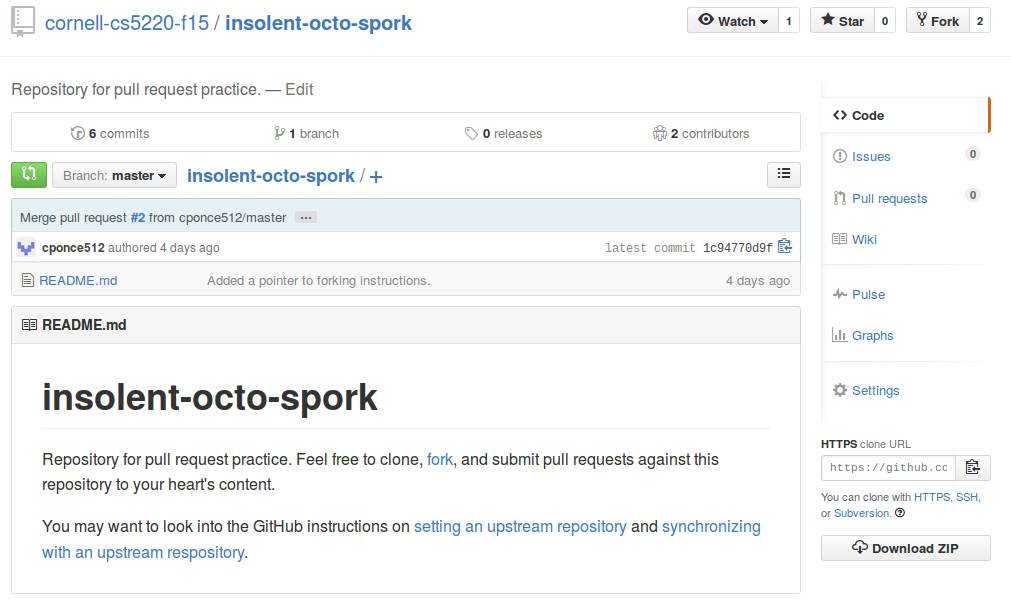This screenshot has height=600, width=1011.
Task: Copy the HTTPS clone URL to clipboard
Action: point(973,467)
